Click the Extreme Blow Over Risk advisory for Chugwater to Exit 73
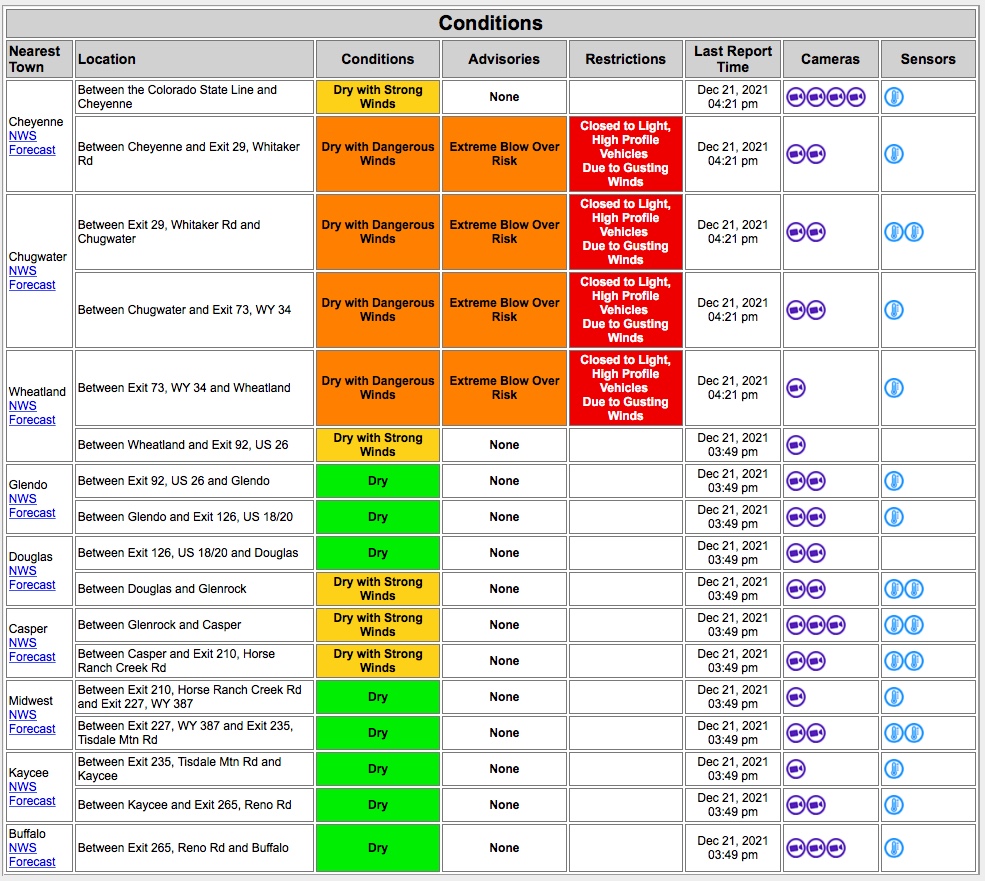The image size is (985, 881). (504, 310)
